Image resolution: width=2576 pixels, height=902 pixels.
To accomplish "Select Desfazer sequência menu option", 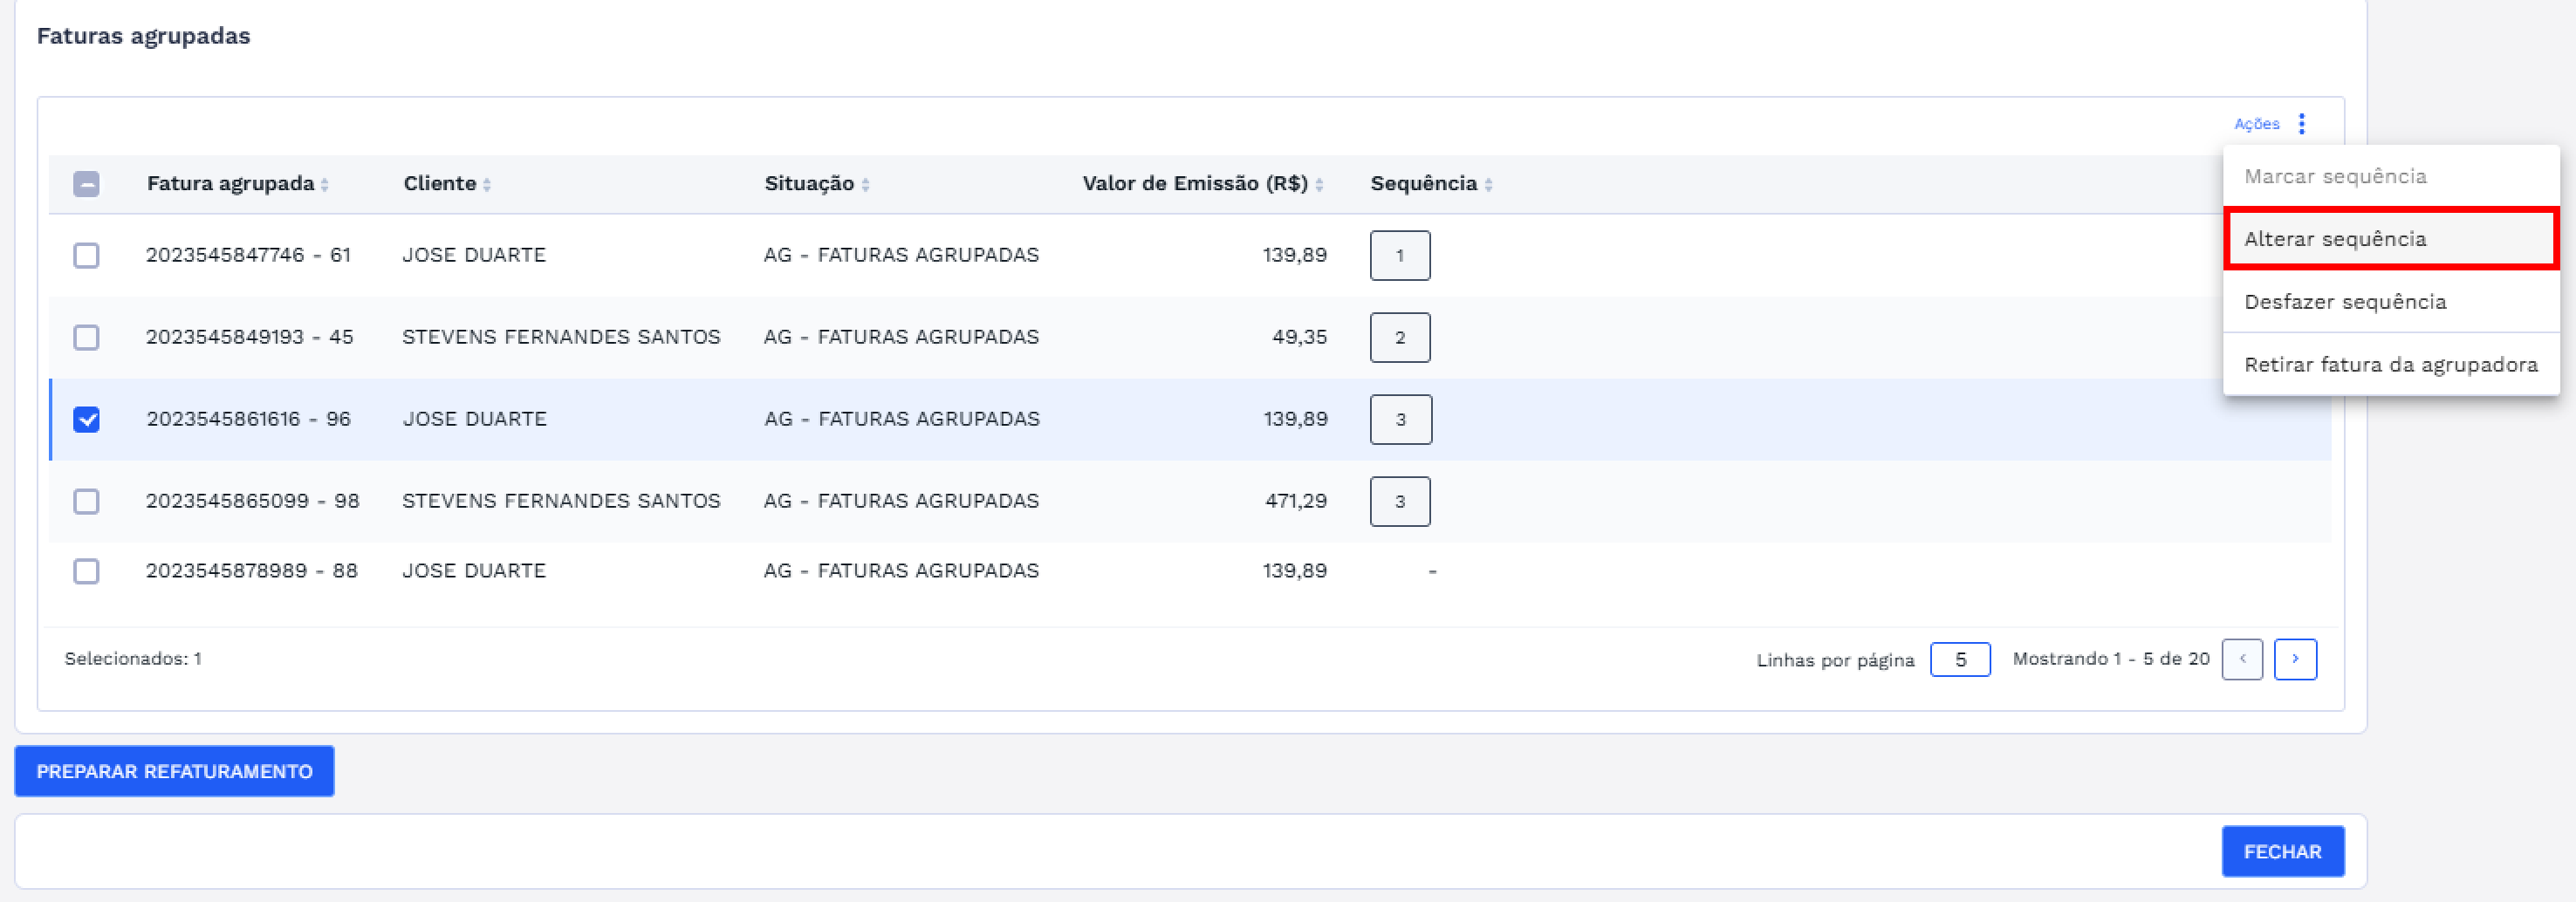I will [2344, 302].
